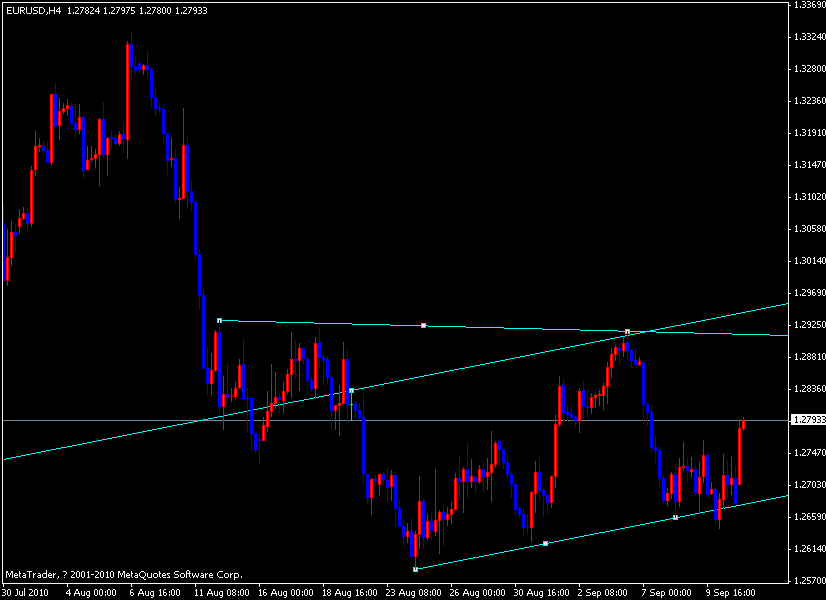Click the 1.31020 price axis label
Image resolution: width=826 pixels, height=600 pixels.
coord(809,196)
